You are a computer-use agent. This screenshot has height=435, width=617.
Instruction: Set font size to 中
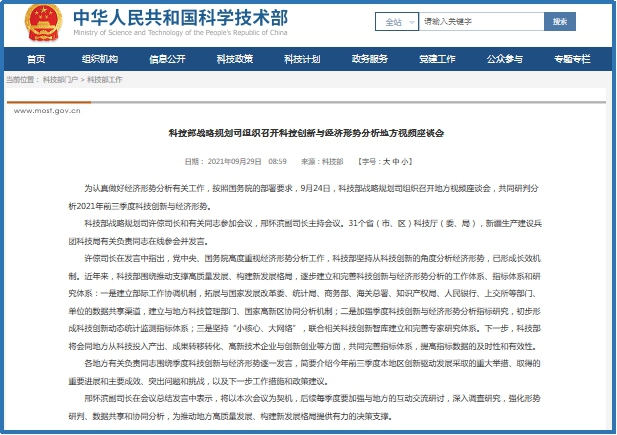395,161
